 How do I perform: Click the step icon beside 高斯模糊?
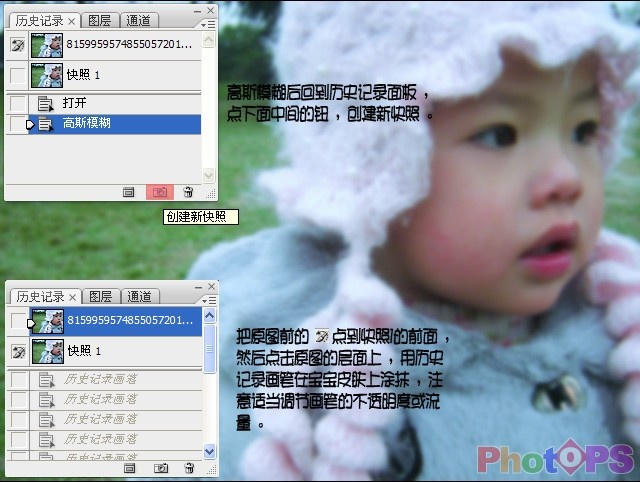pyautogui.click(x=45, y=124)
